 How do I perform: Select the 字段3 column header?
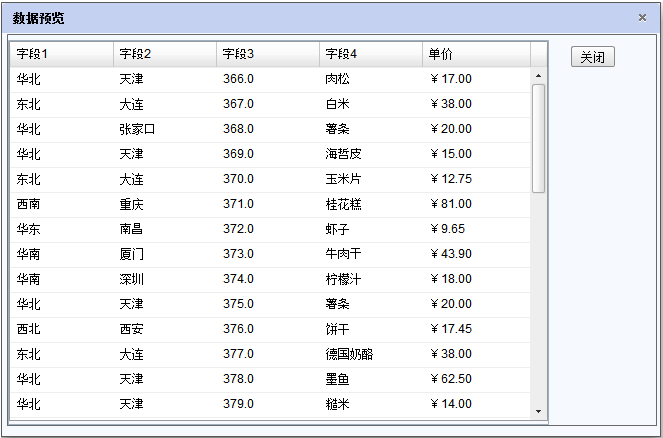267,54
